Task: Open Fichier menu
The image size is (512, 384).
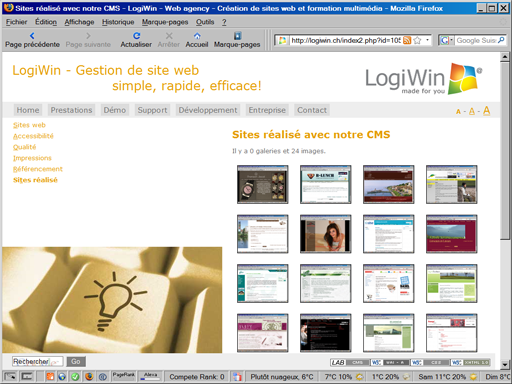Action: click(x=16, y=22)
